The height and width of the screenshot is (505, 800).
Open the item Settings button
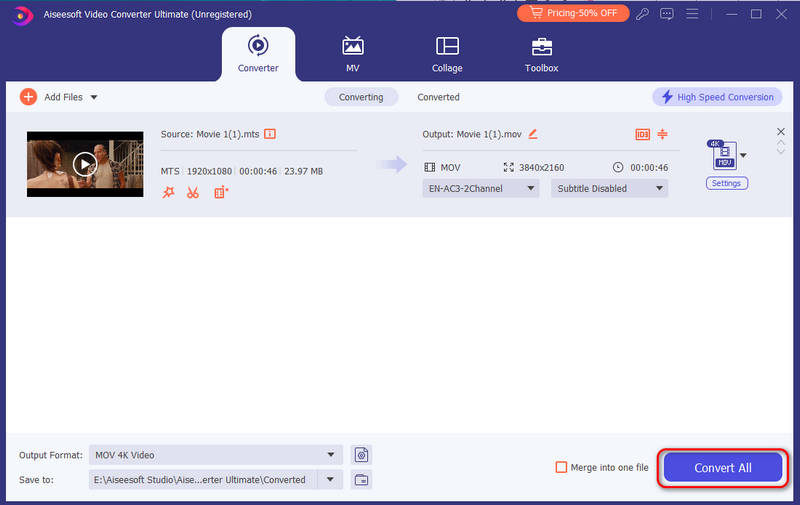coord(727,183)
